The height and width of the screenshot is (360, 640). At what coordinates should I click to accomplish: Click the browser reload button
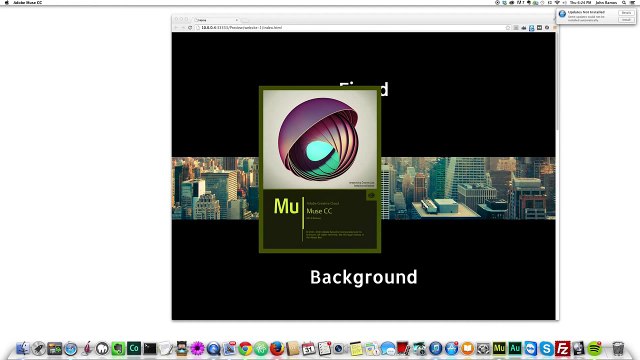click(190, 28)
